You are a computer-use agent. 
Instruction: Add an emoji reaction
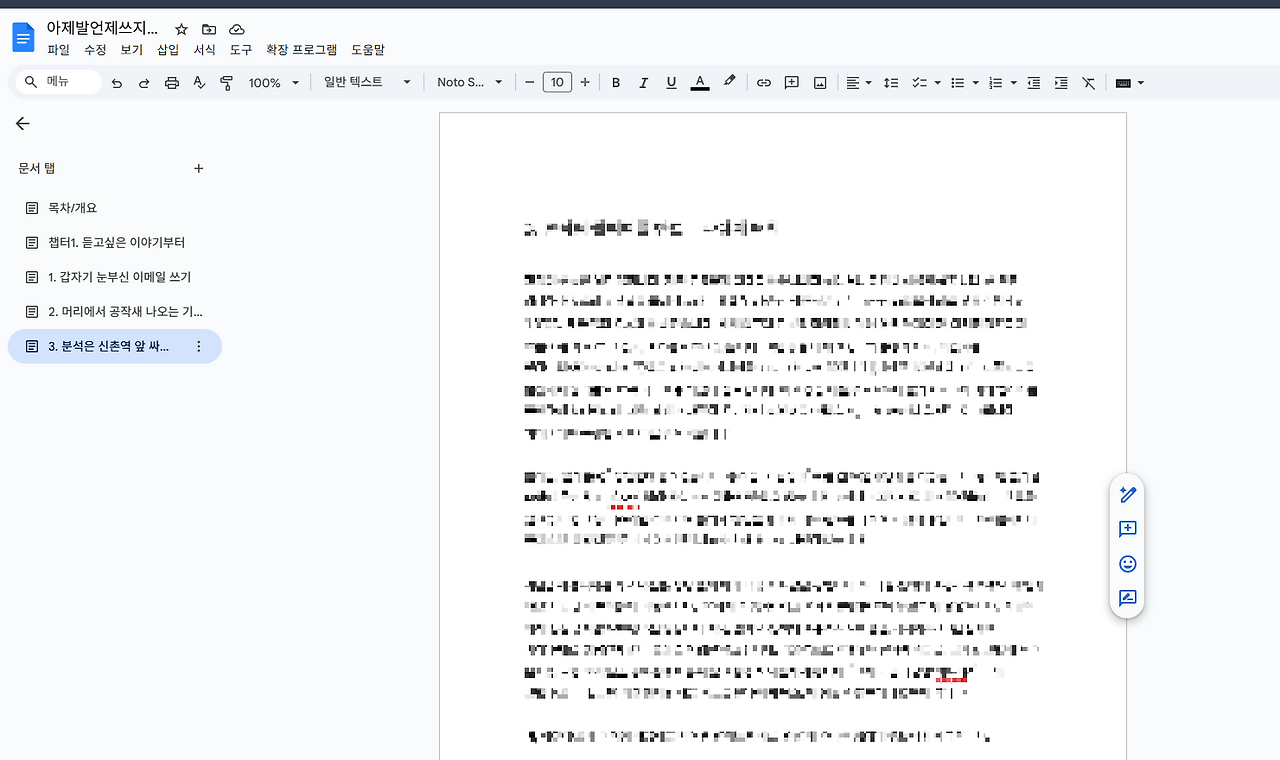1128,564
